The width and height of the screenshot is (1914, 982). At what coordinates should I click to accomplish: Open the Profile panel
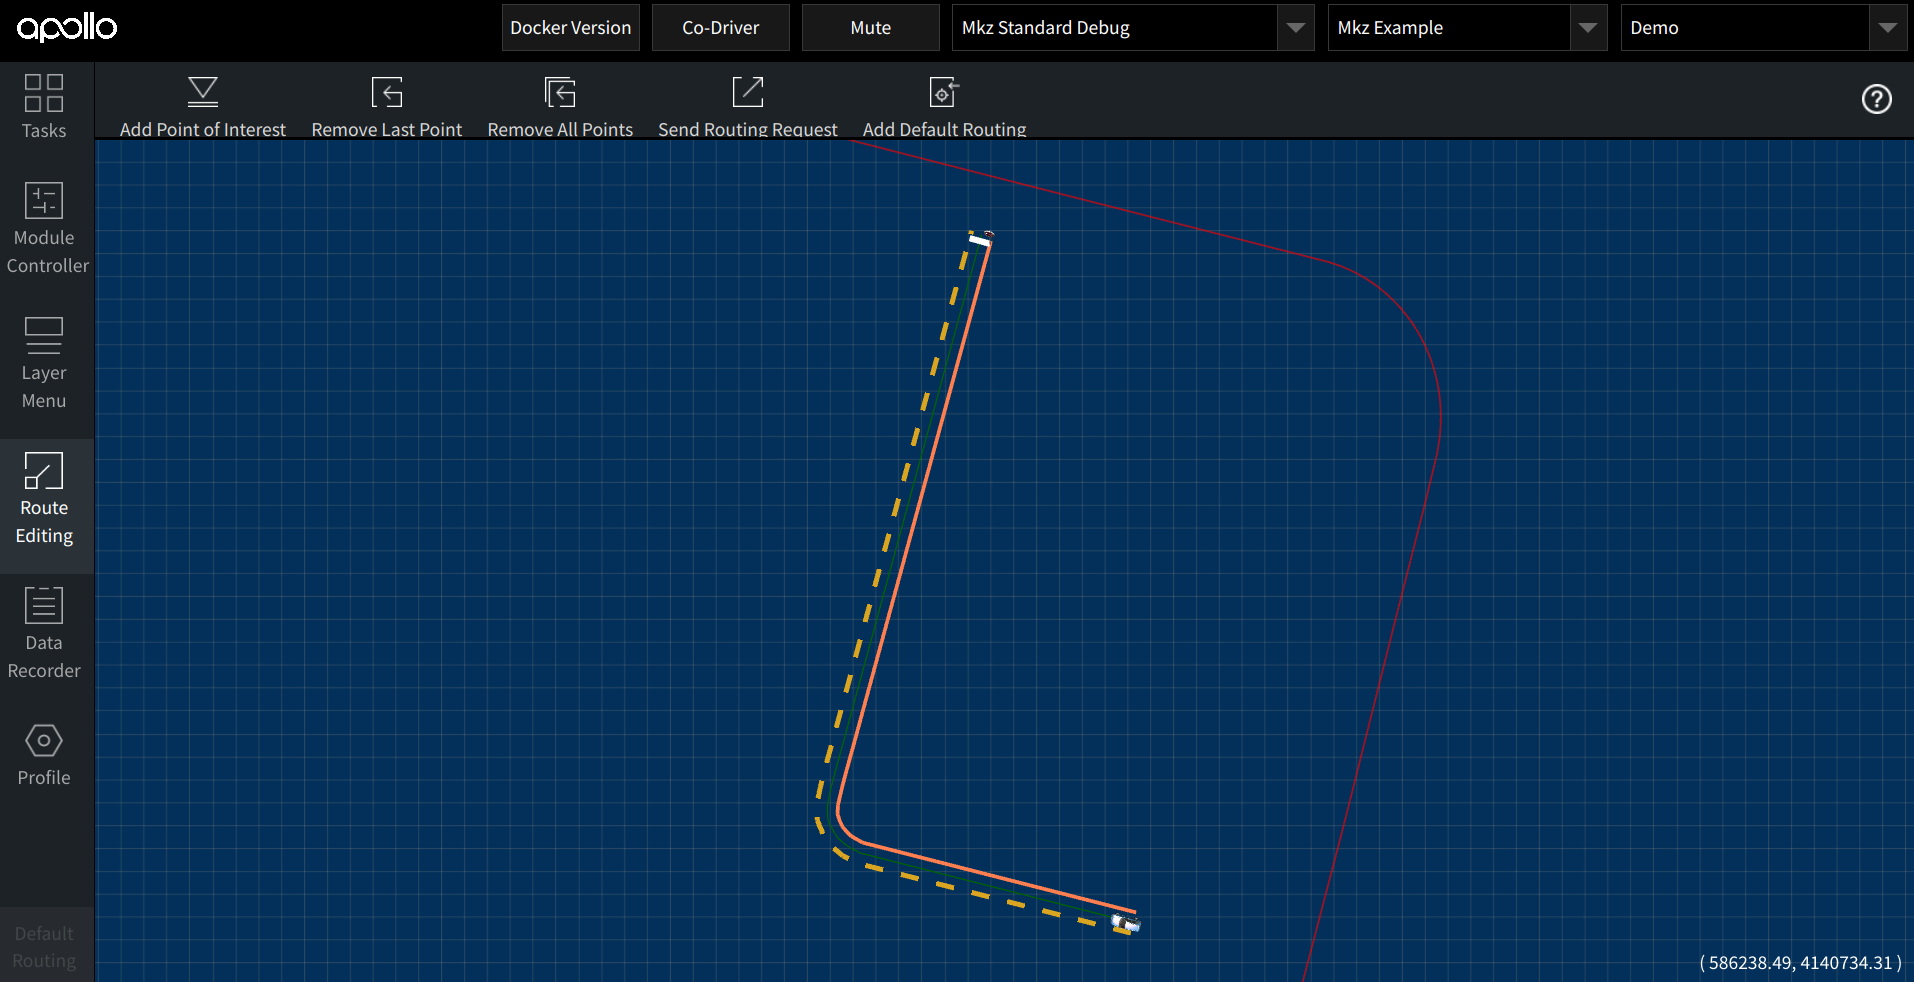43,755
